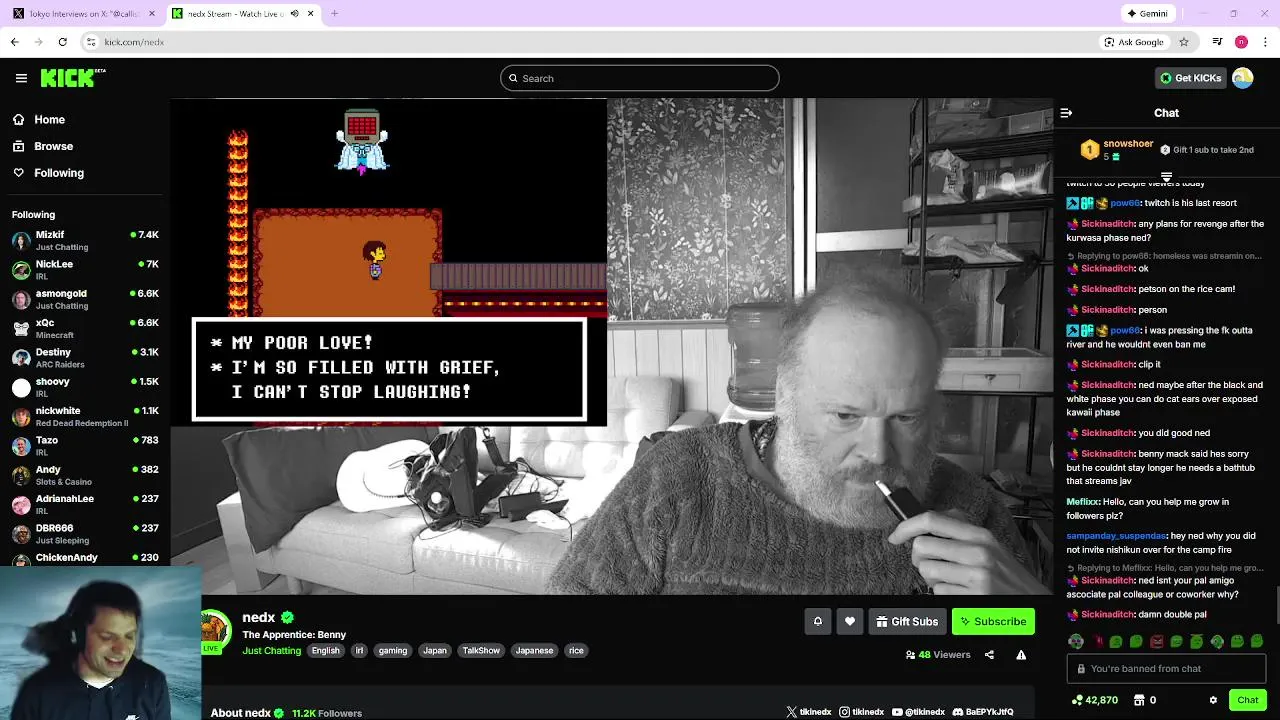Click sampanday_suspendas username in chat
1280x720 pixels.
coord(1116,536)
